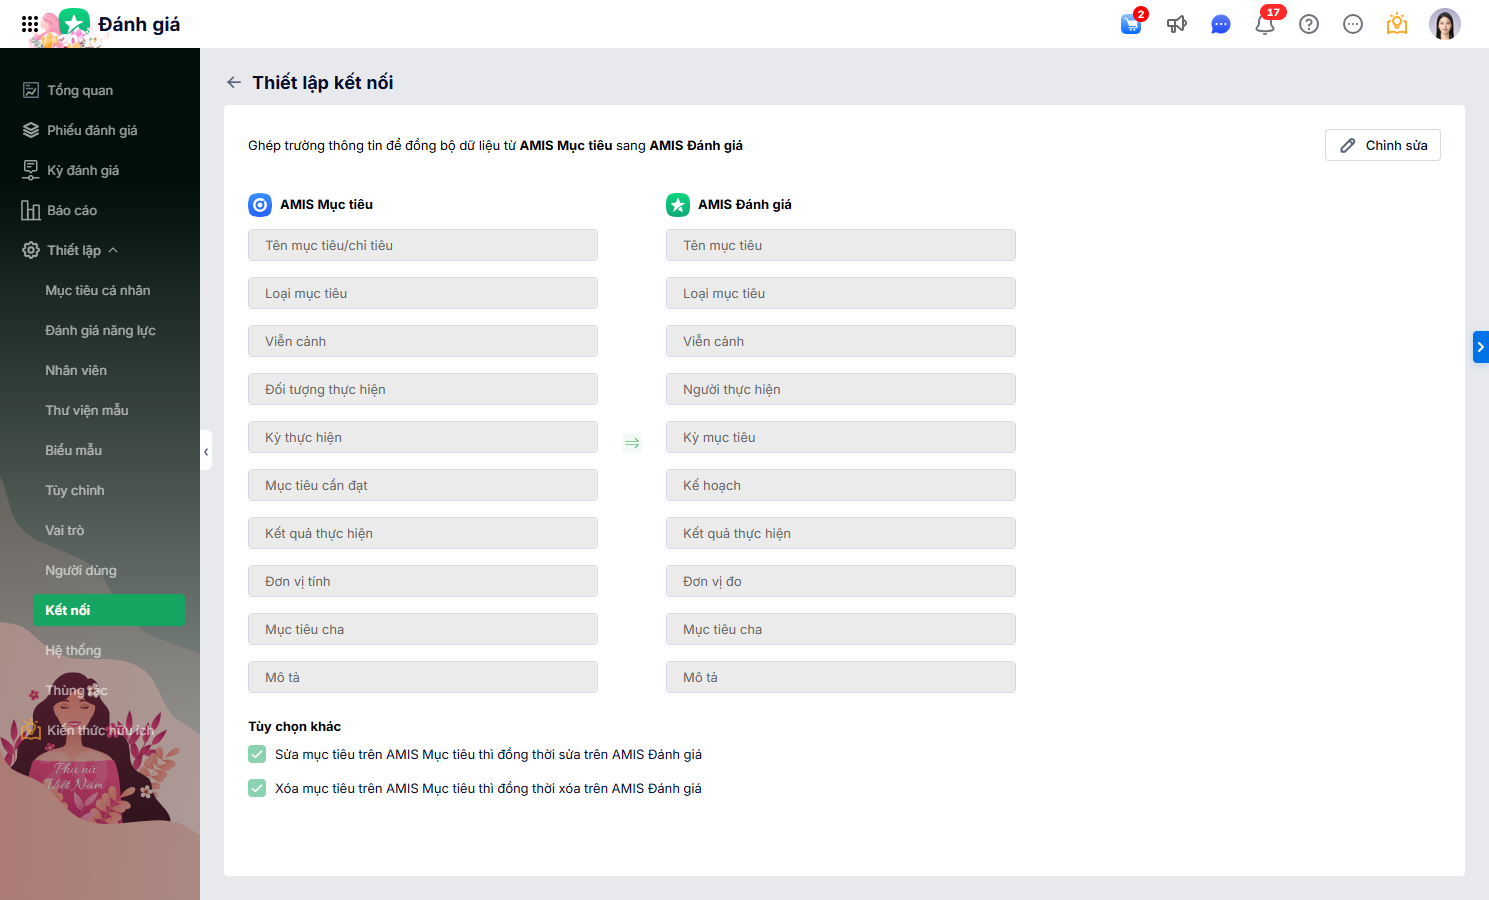The image size is (1489, 900).
Task: Open the megaphone announcements icon
Action: click(1176, 24)
